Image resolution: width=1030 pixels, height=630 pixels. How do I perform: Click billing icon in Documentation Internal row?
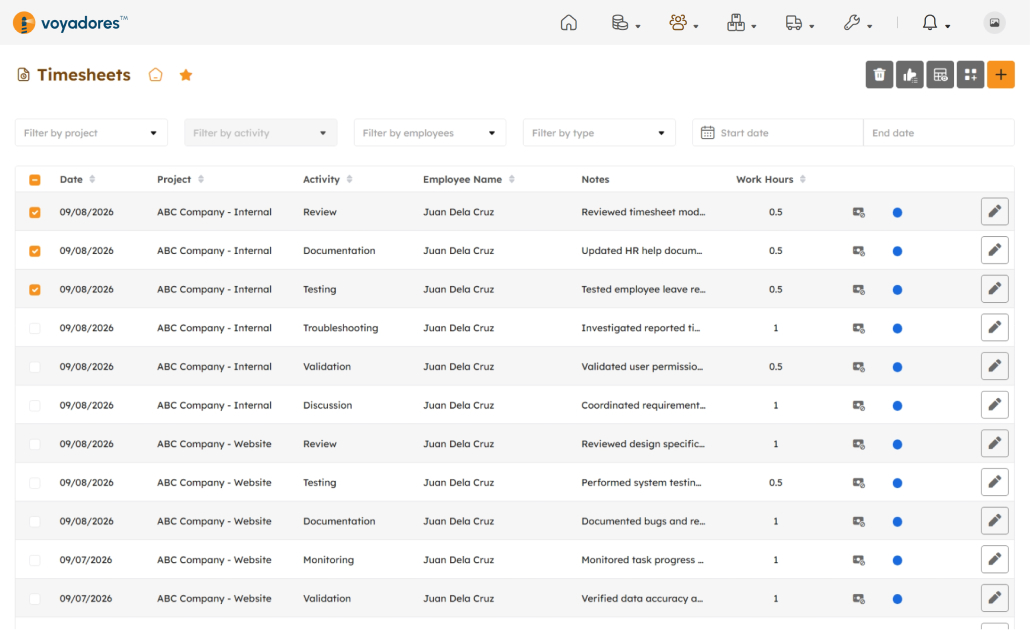859,251
